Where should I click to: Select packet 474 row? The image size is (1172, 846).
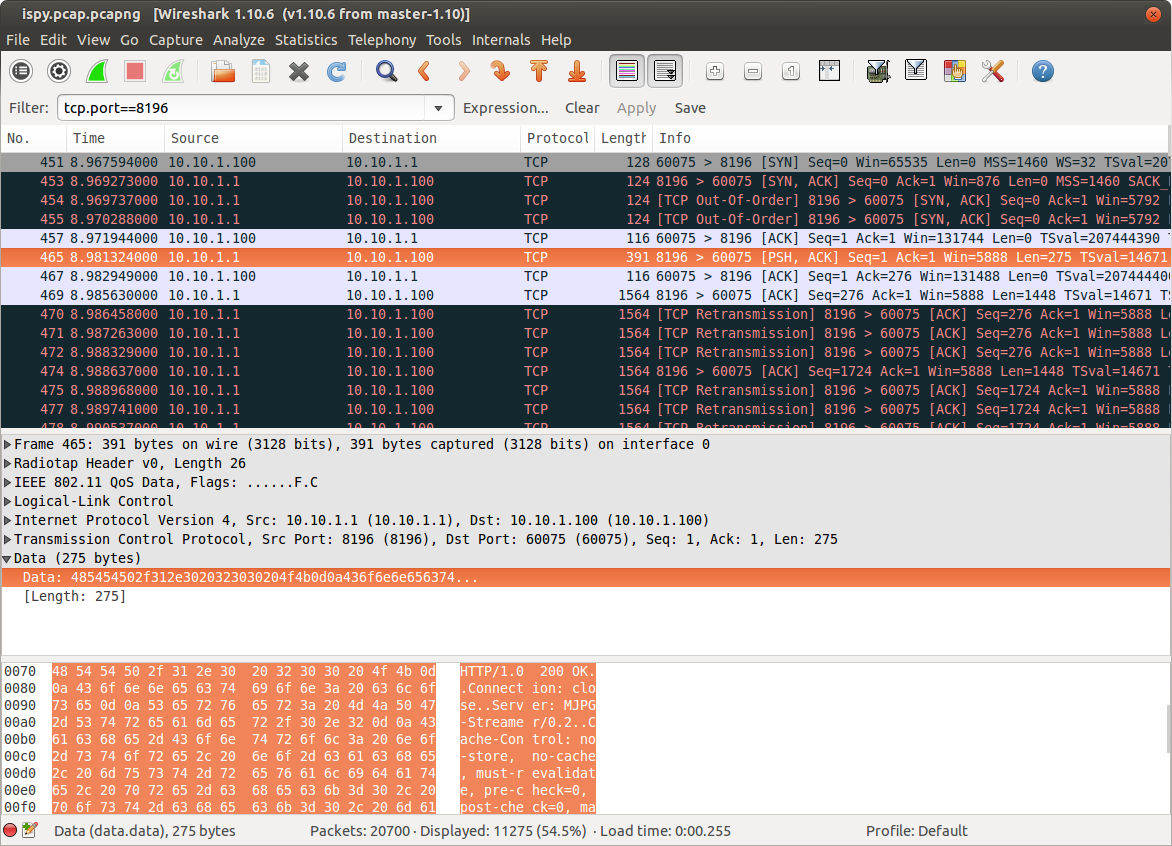tap(585, 371)
